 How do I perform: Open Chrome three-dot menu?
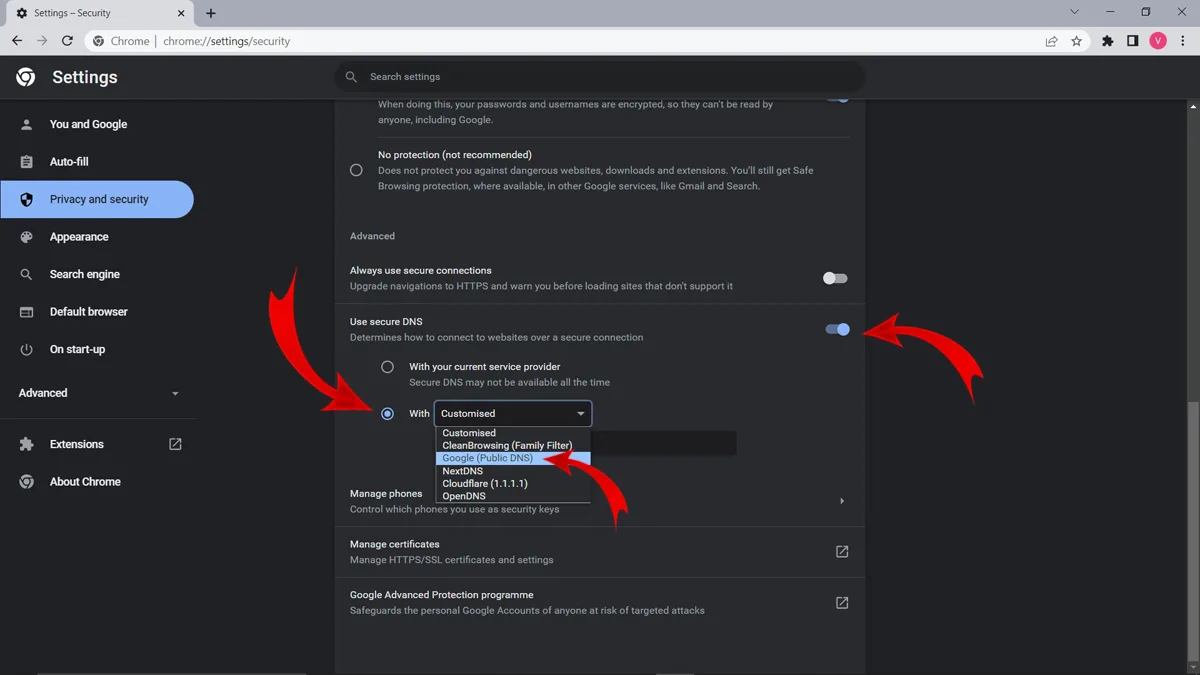tap(1183, 41)
